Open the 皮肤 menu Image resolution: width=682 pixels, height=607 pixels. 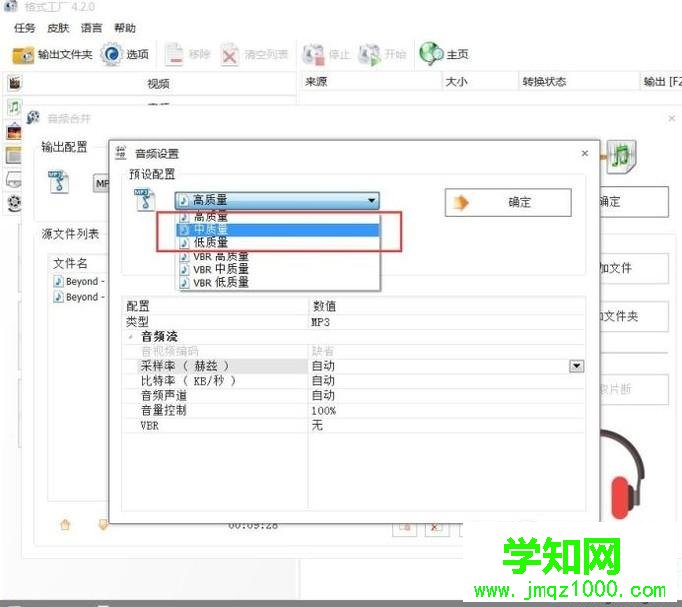[x=58, y=28]
